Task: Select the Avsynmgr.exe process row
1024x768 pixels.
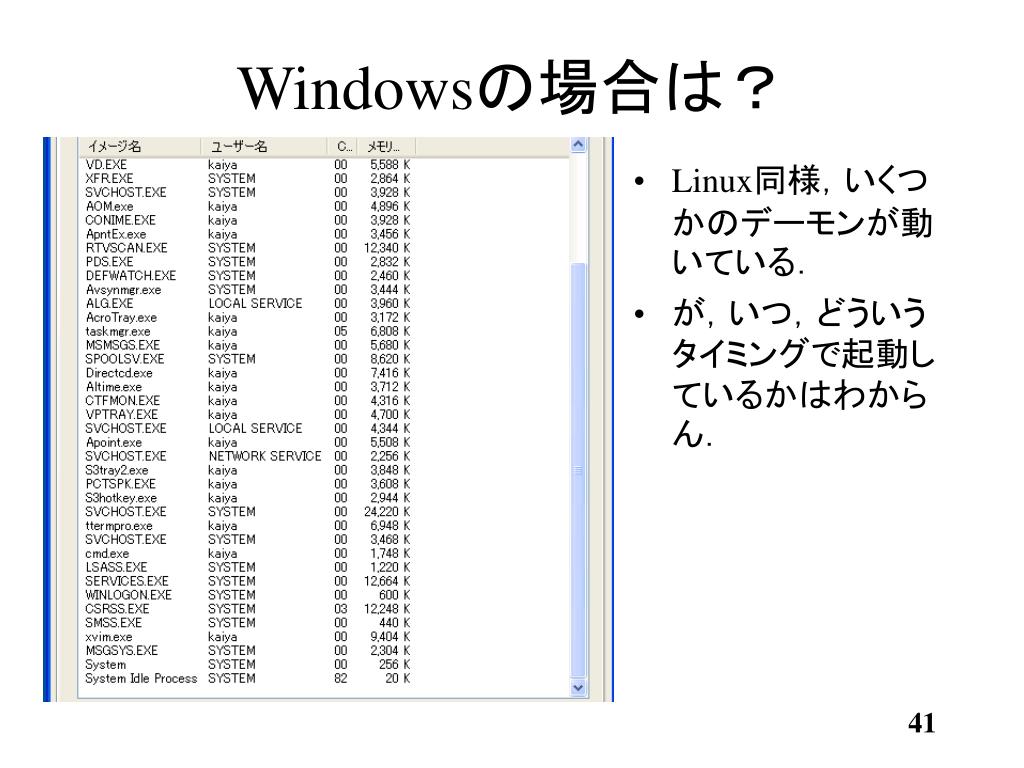Action: point(248,290)
